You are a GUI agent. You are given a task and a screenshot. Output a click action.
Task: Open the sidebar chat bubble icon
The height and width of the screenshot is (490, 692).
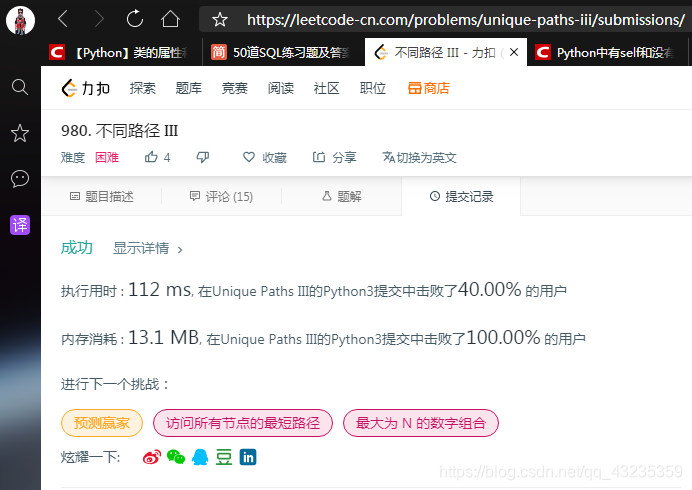click(20, 179)
